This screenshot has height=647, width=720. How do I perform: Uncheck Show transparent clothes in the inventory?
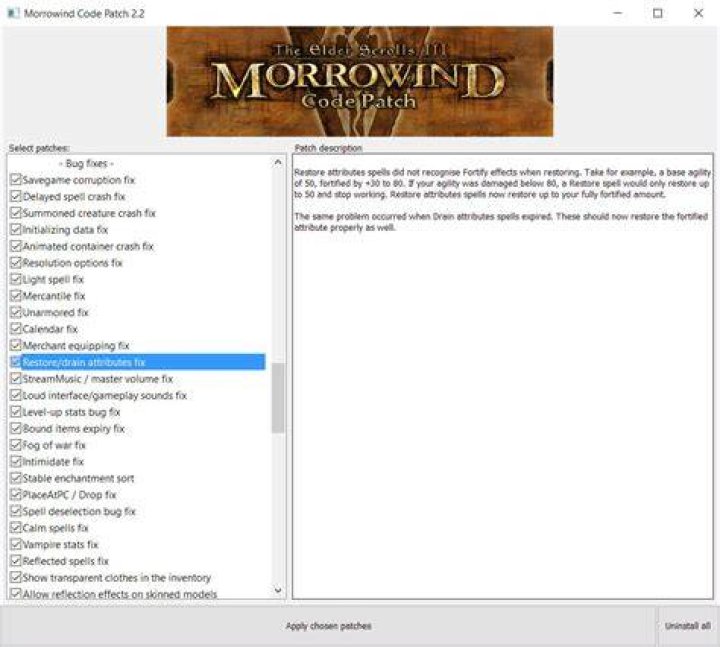pos(16,577)
